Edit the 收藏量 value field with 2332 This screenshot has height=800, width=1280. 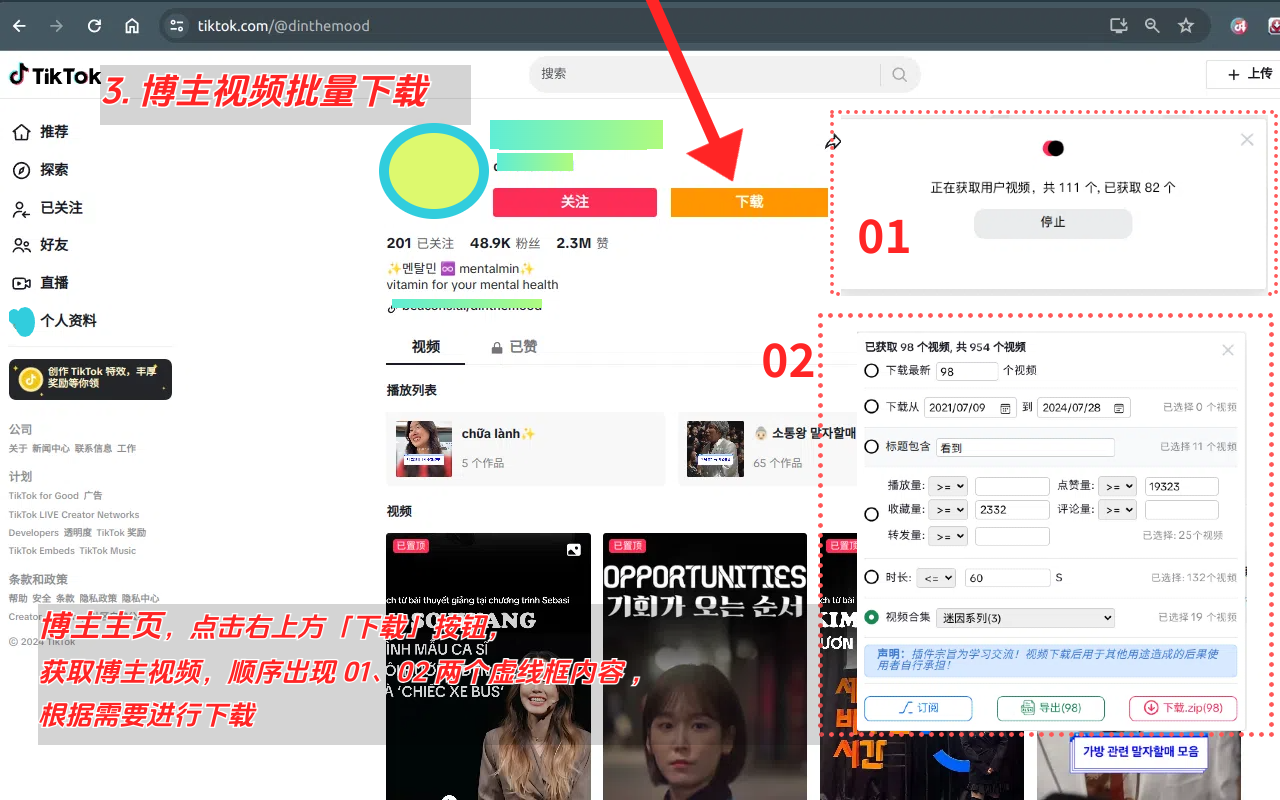(x=1012, y=510)
